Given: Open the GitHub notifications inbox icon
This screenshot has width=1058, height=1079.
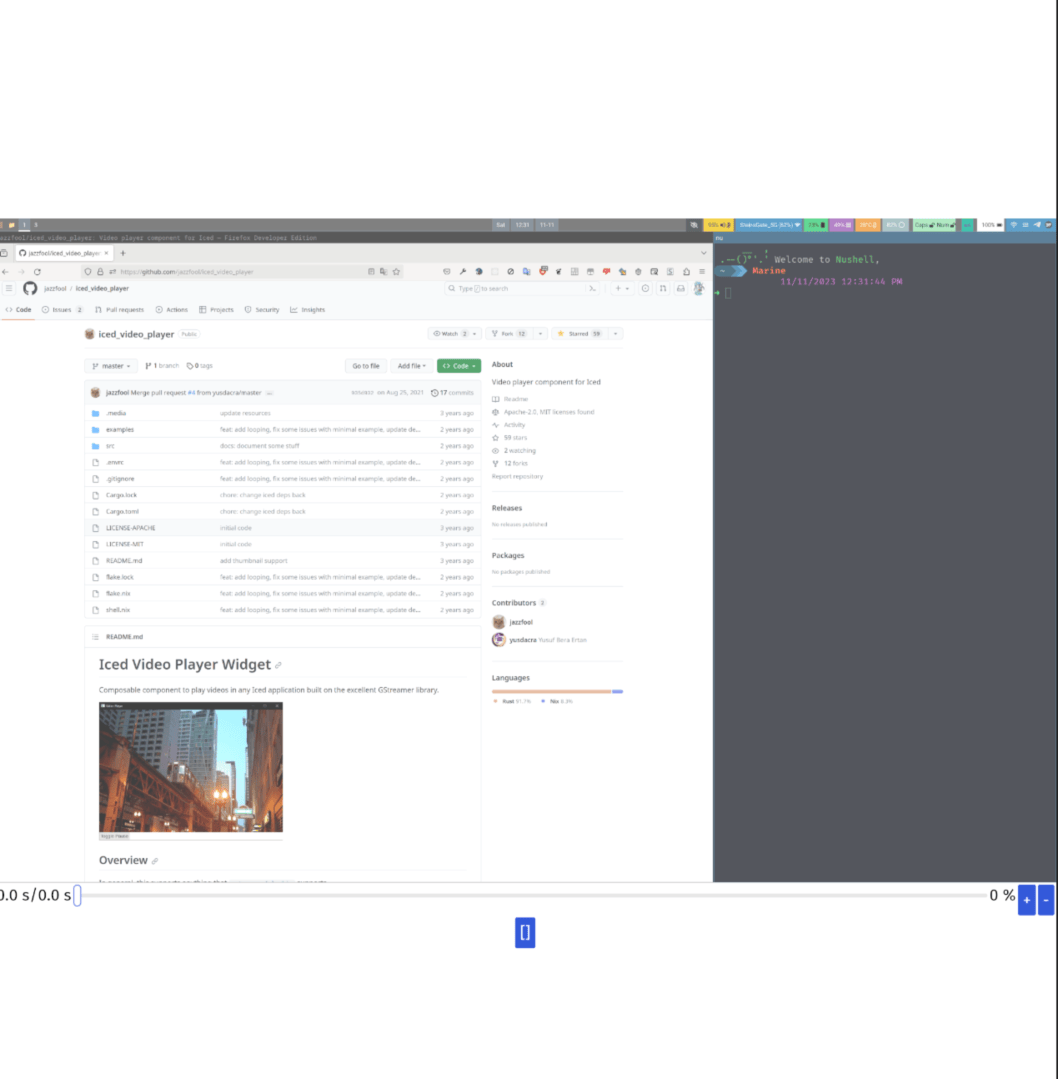Looking at the screenshot, I should (680, 288).
